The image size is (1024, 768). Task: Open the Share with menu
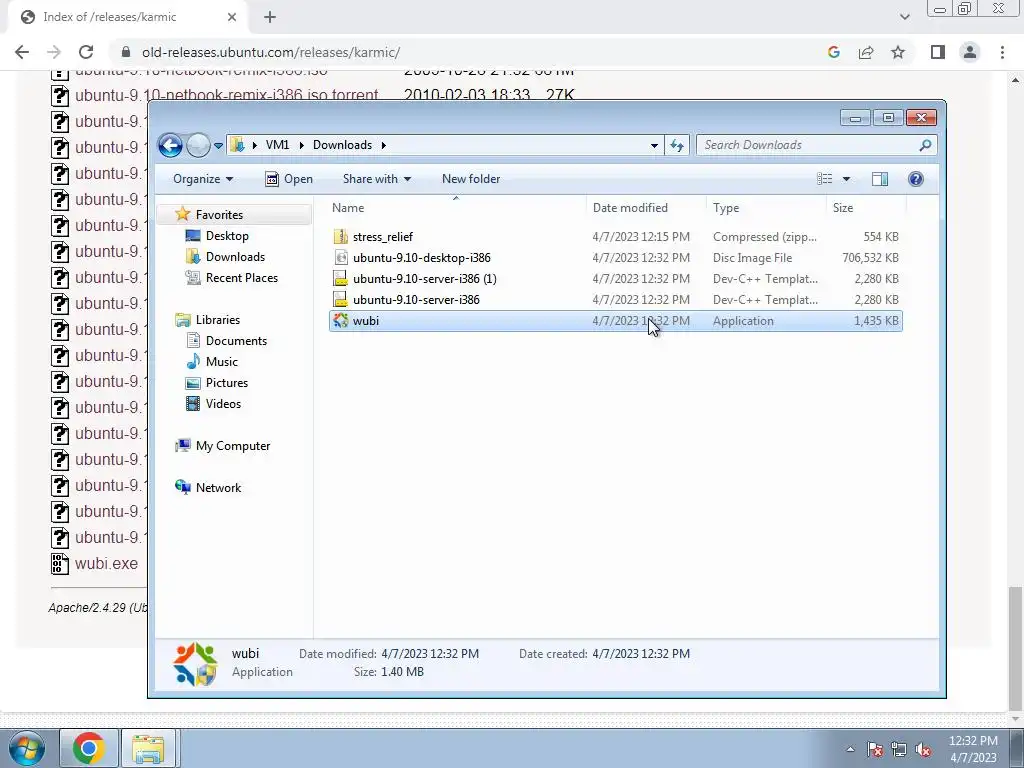tap(377, 179)
